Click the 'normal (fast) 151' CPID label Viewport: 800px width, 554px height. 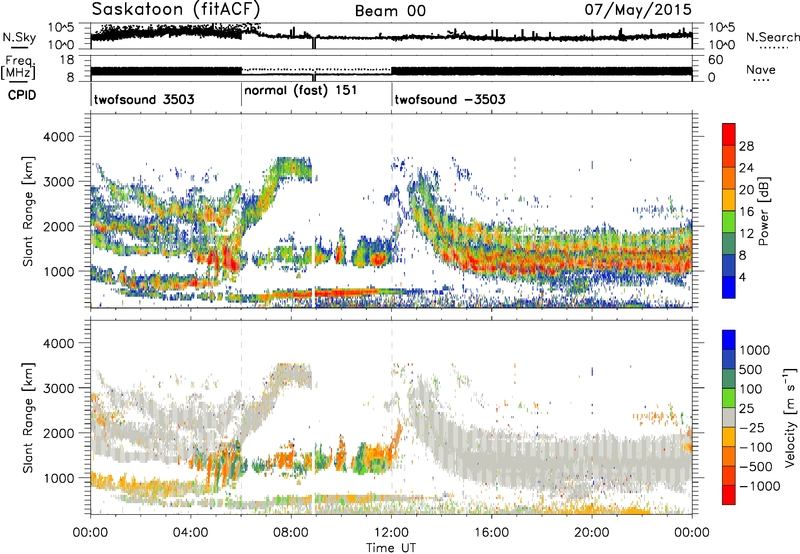click(301, 91)
